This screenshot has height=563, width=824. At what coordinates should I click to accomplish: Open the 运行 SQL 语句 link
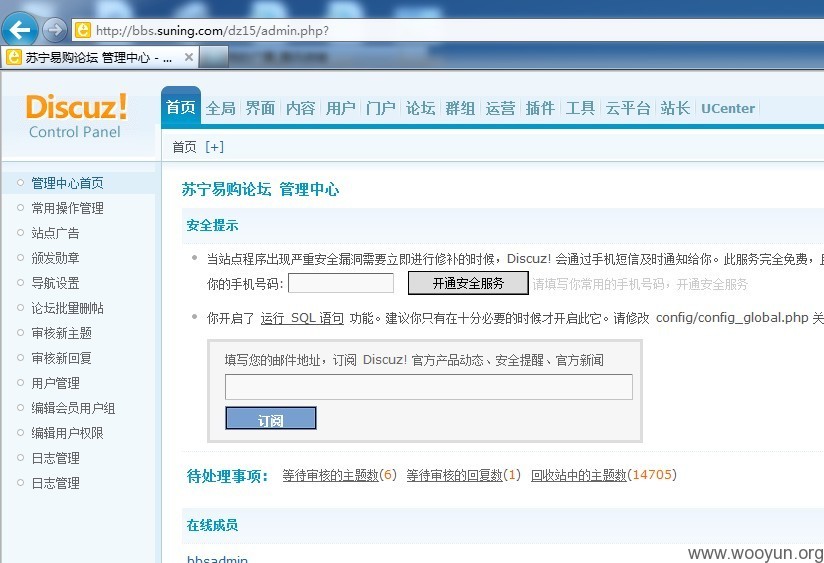(x=302, y=318)
